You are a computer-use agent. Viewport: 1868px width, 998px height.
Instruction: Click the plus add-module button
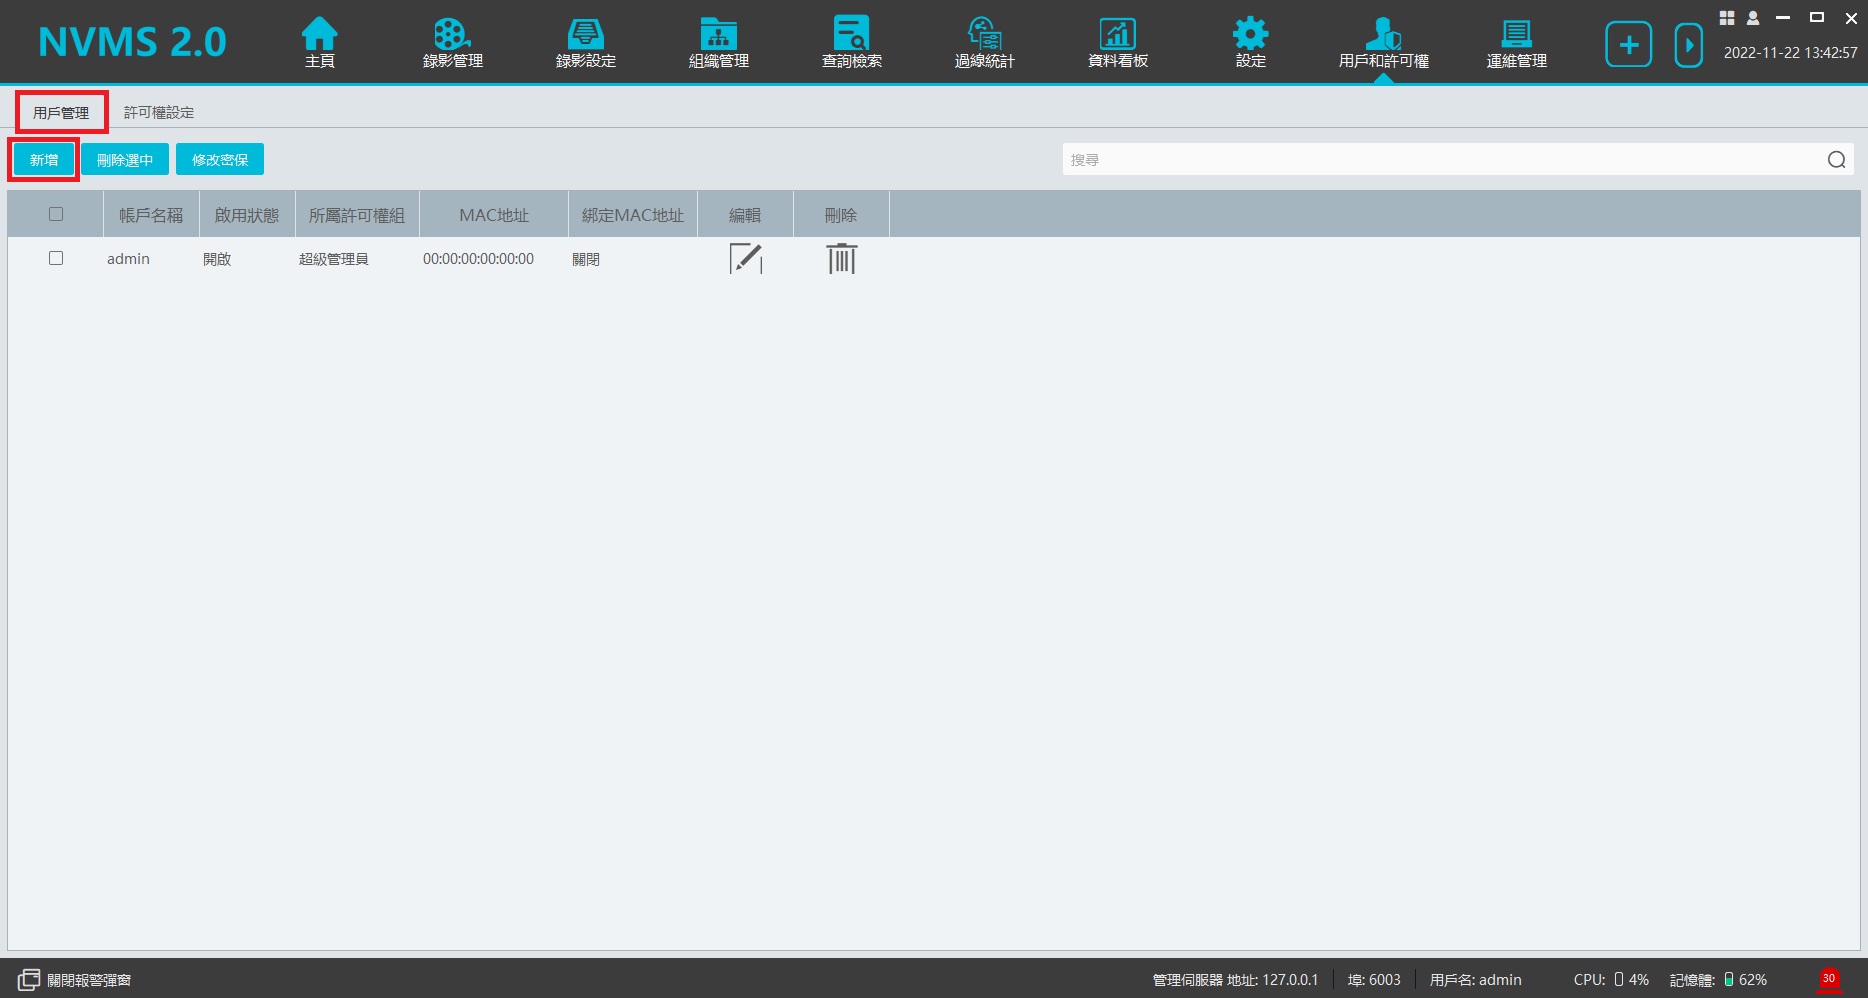click(x=1628, y=45)
